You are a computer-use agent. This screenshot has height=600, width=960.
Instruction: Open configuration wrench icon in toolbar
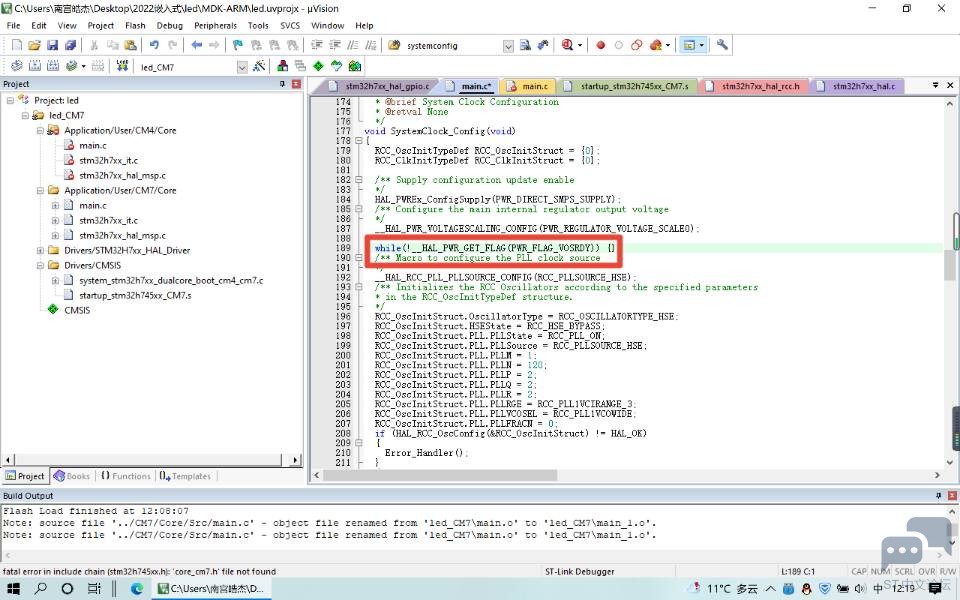click(x=722, y=45)
